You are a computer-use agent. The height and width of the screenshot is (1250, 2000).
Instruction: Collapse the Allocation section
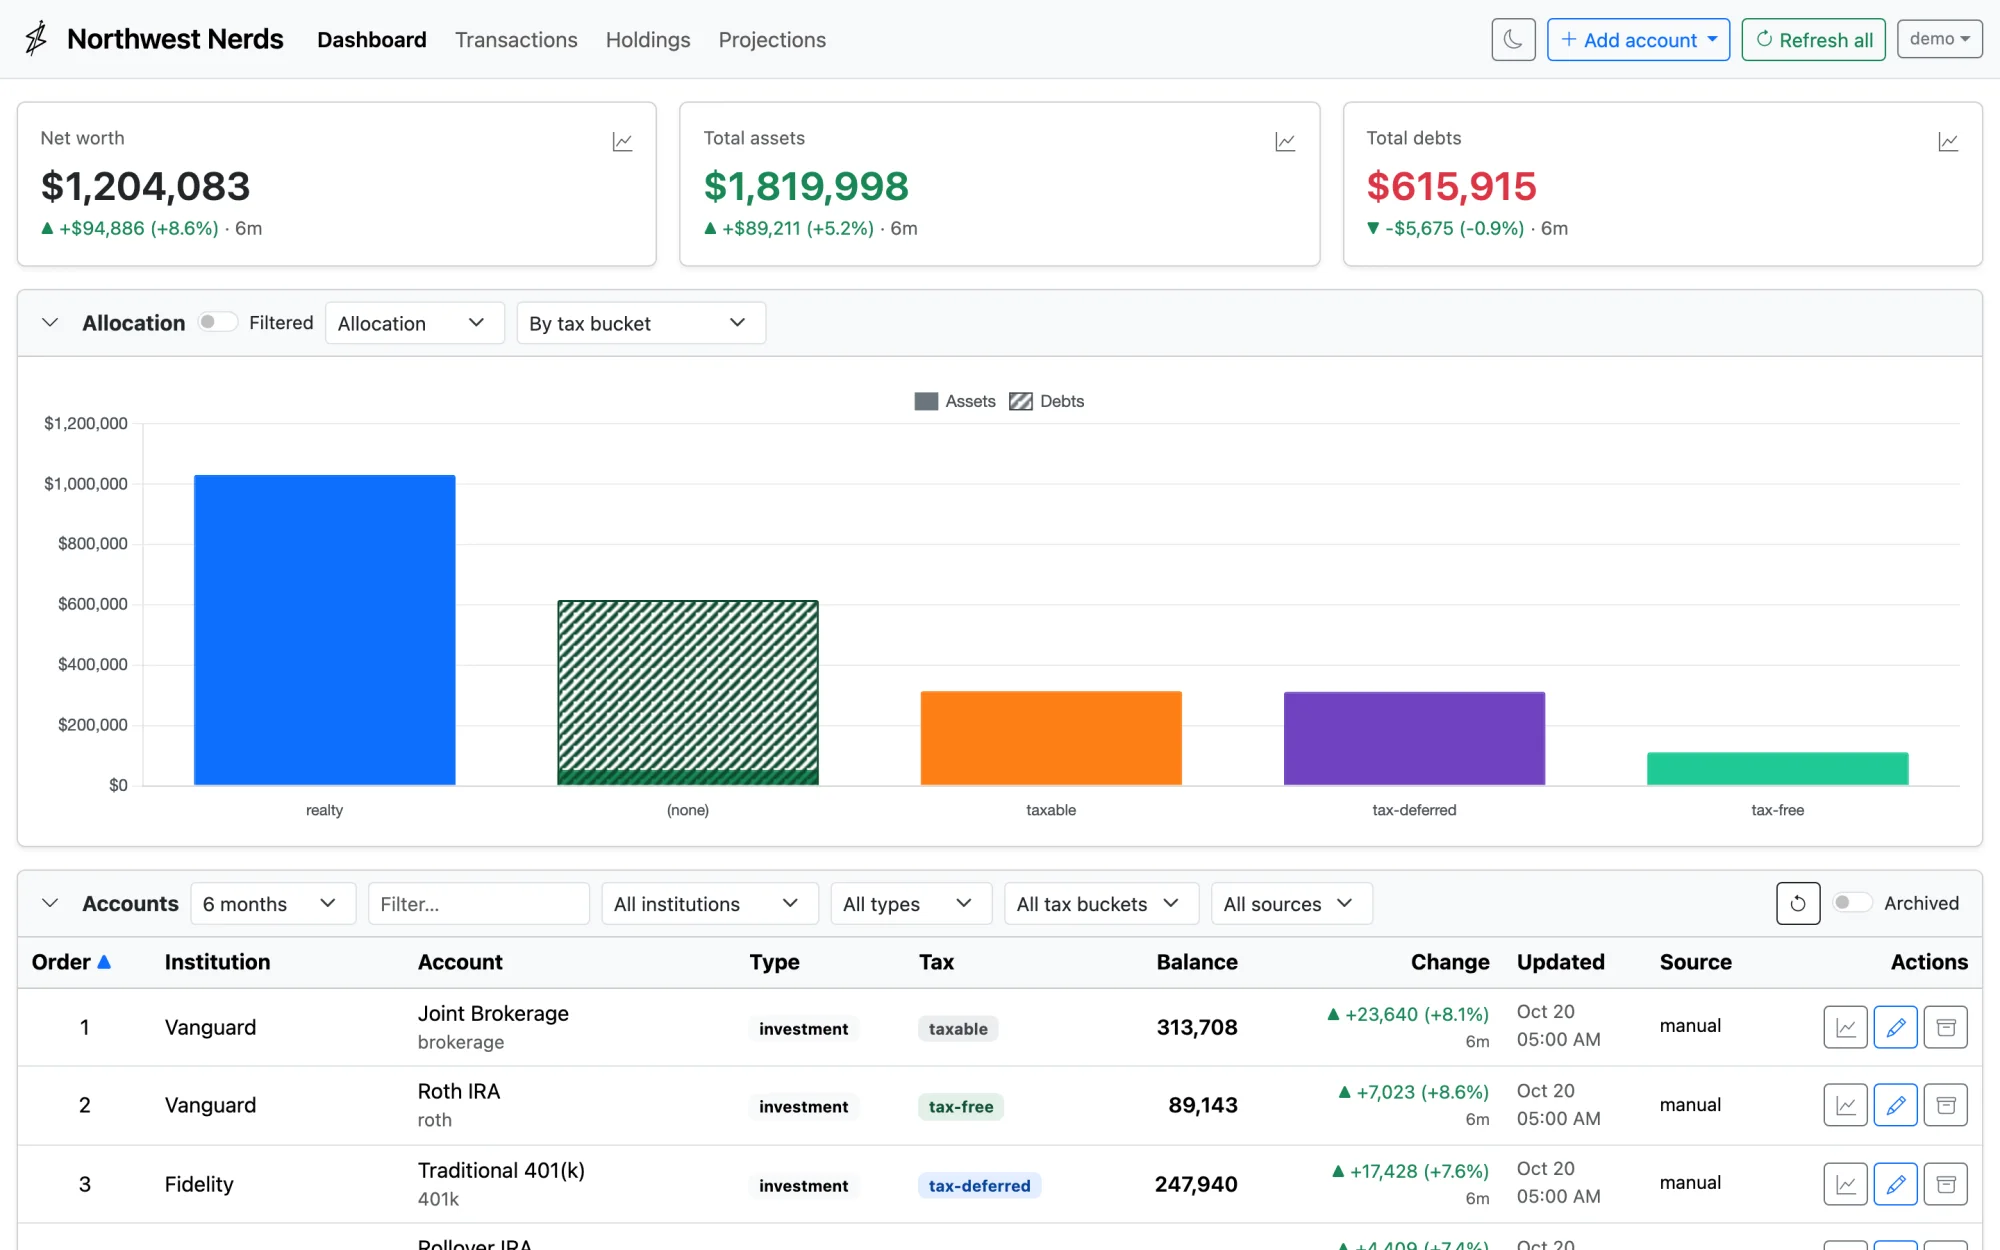click(x=50, y=322)
